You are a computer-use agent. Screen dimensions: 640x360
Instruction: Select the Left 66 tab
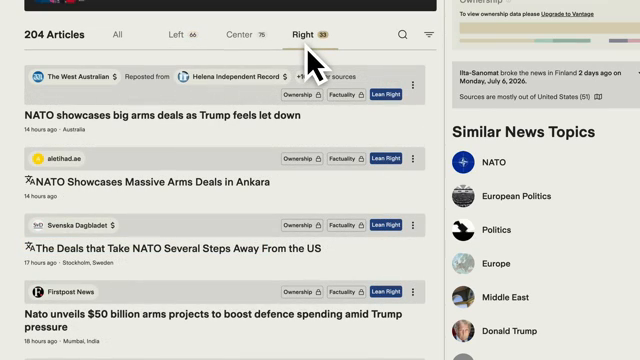(182, 35)
